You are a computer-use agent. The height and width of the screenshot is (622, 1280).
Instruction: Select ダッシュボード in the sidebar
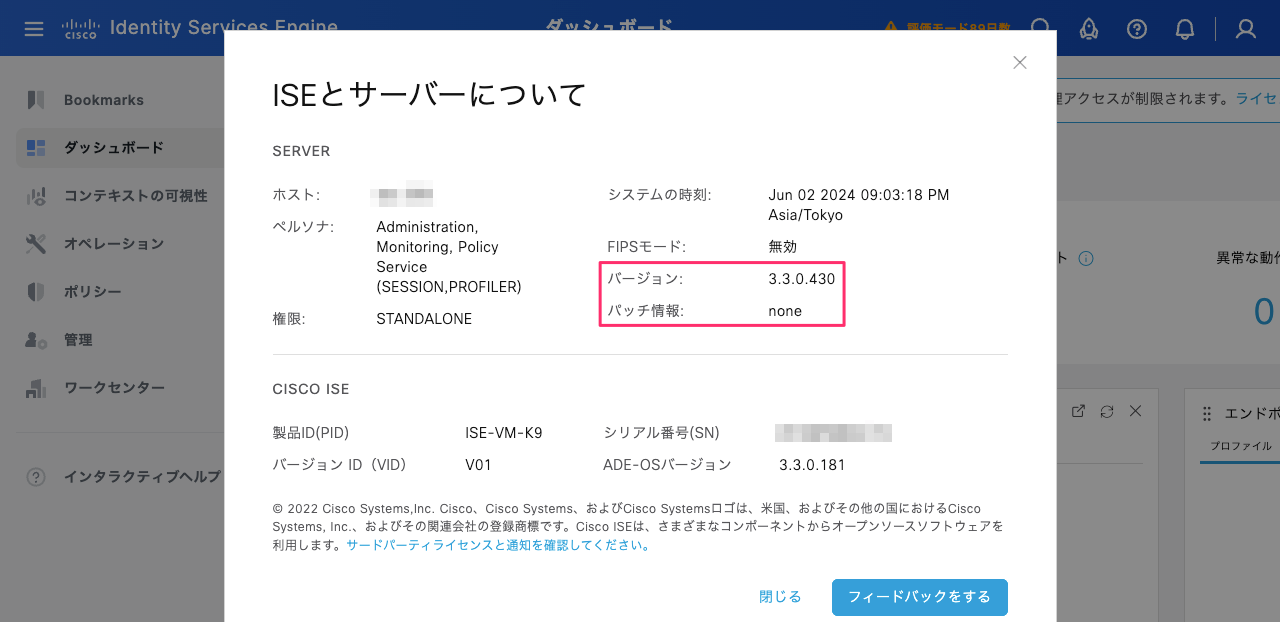(114, 148)
